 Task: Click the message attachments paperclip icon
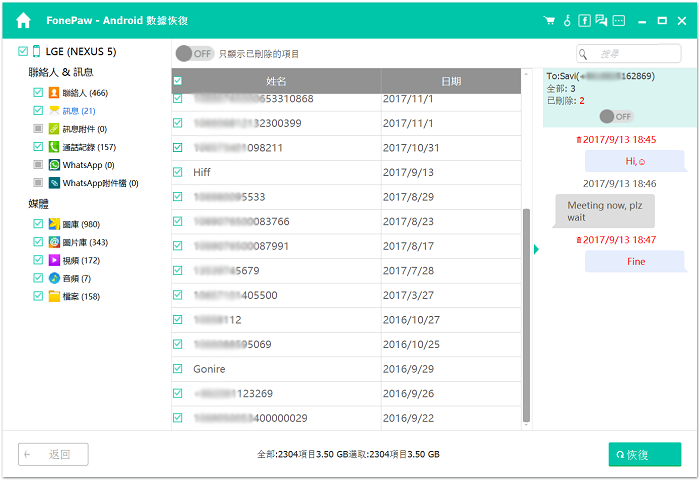click(54, 129)
